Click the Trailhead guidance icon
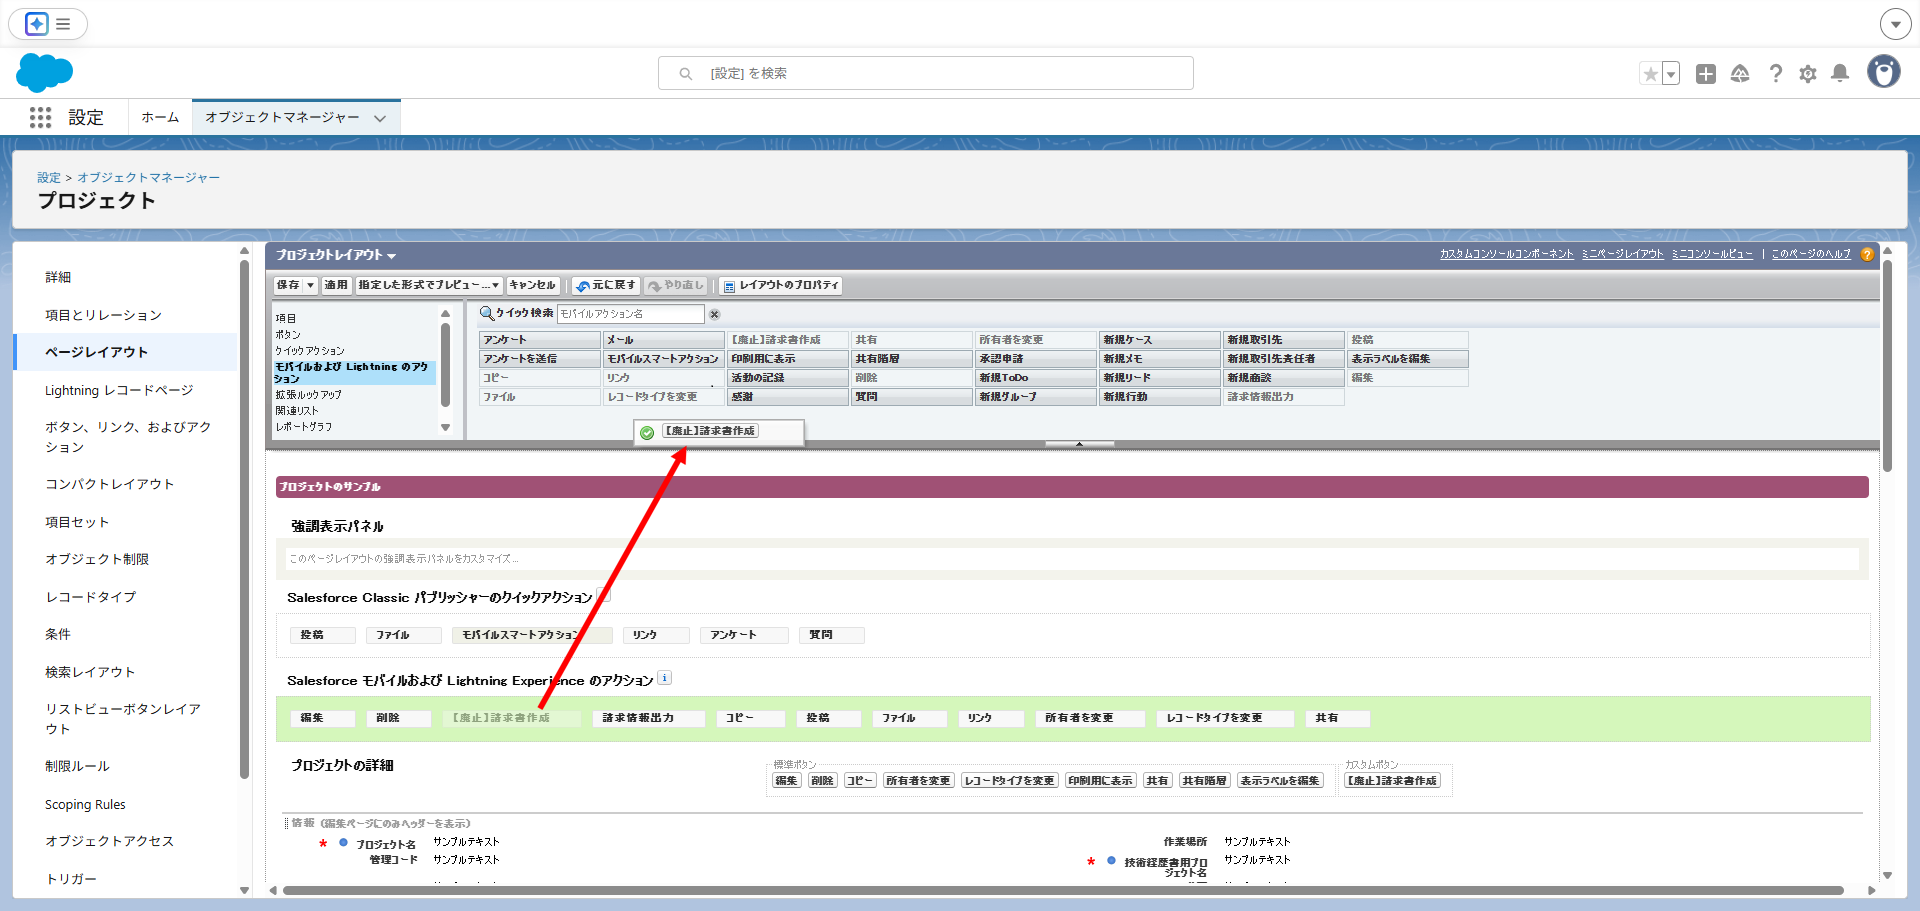This screenshot has height=911, width=1920. [x=1740, y=74]
